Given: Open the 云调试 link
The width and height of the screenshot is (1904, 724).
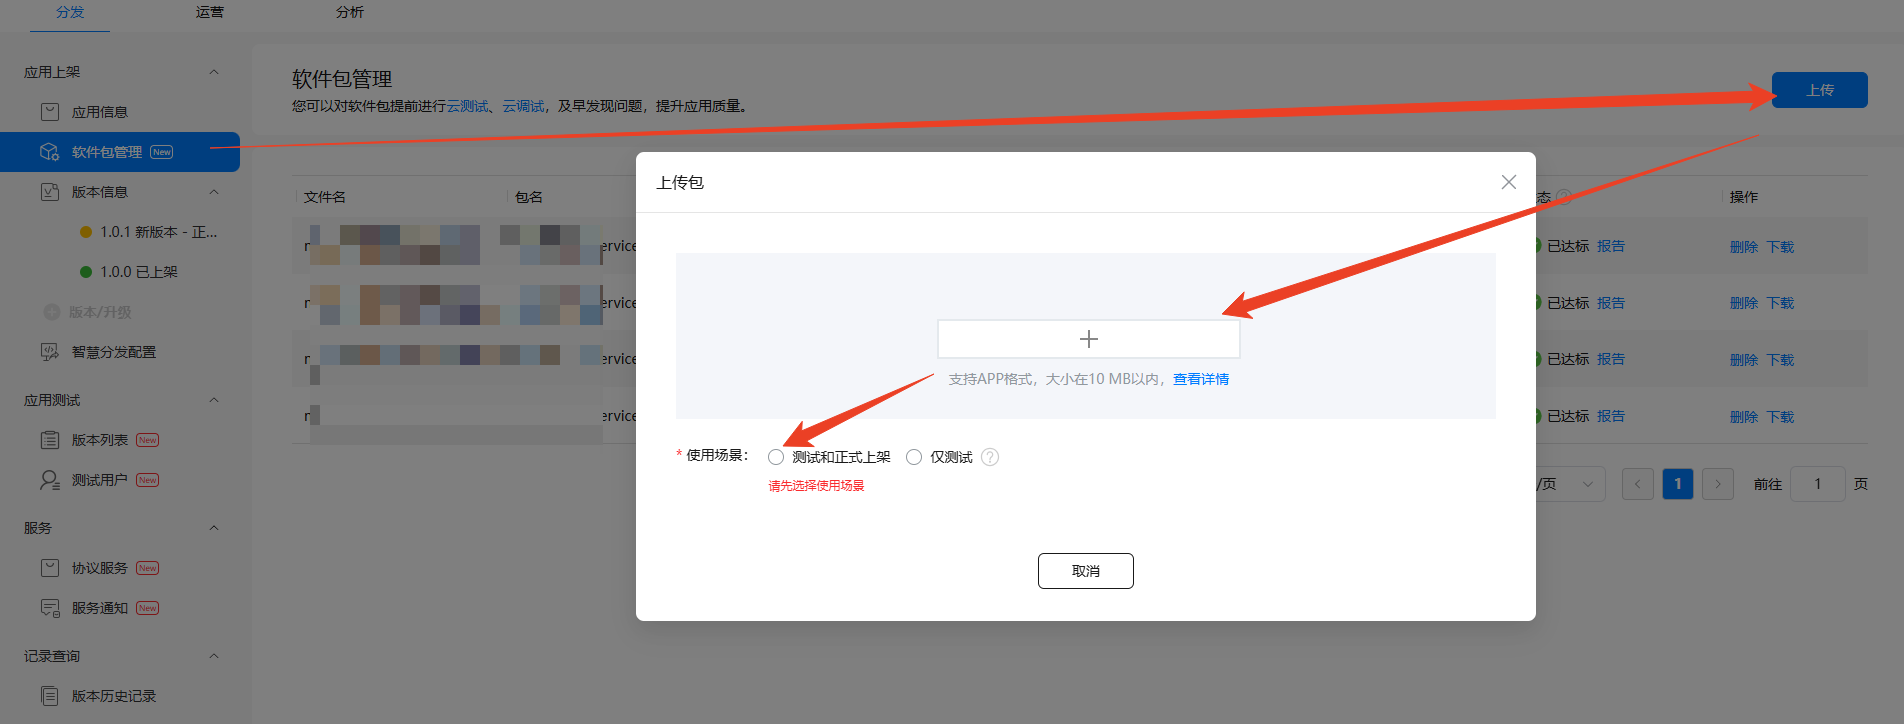Looking at the screenshot, I should point(523,106).
